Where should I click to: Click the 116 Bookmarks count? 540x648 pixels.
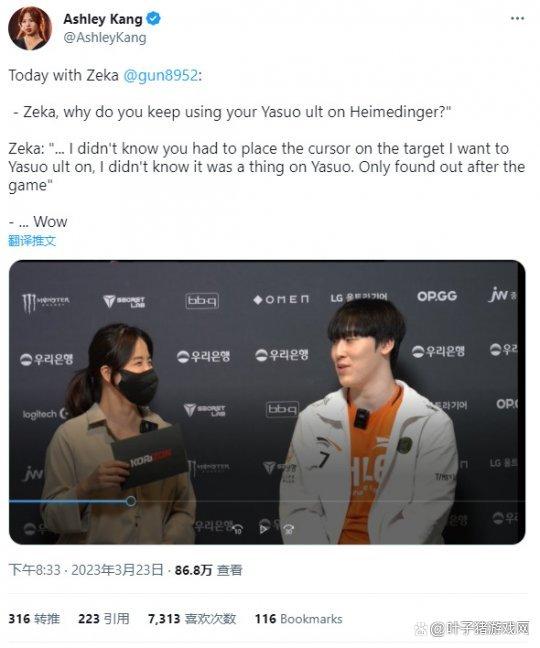tap(298, 619)
